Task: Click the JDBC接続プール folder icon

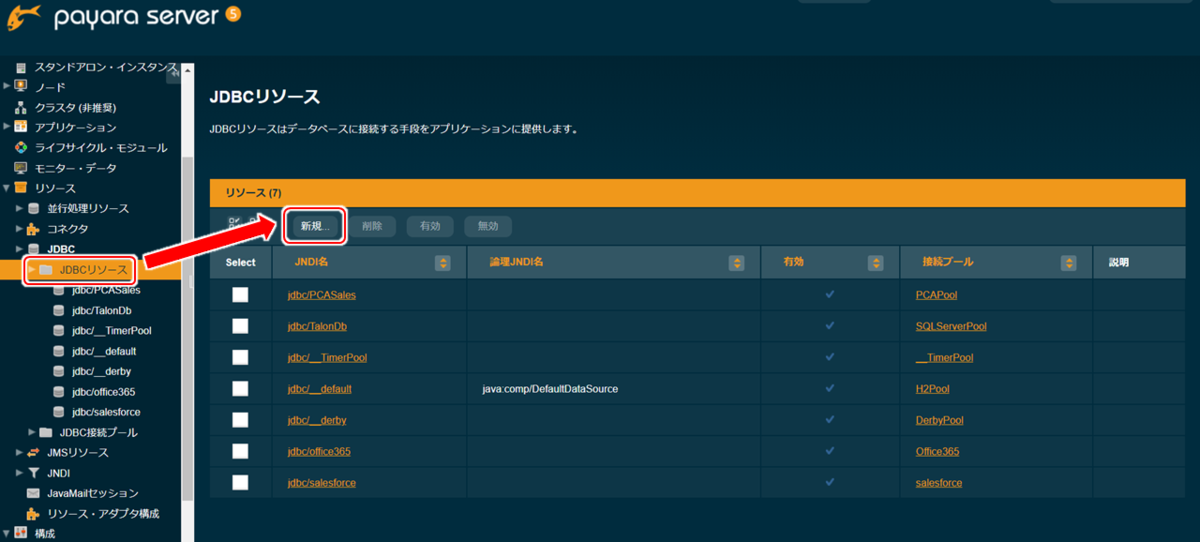Action: 46,432
